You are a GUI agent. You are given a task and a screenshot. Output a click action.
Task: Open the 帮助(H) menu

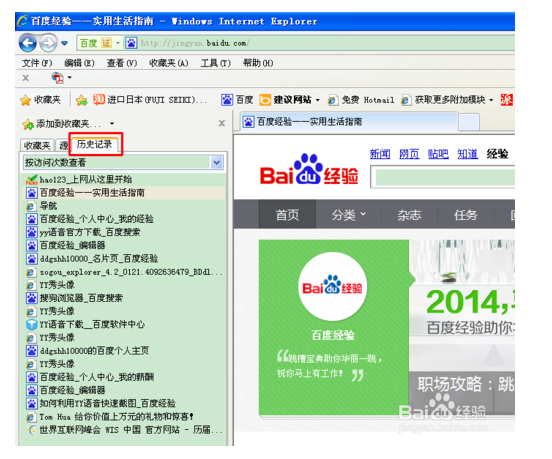(258, 63)
